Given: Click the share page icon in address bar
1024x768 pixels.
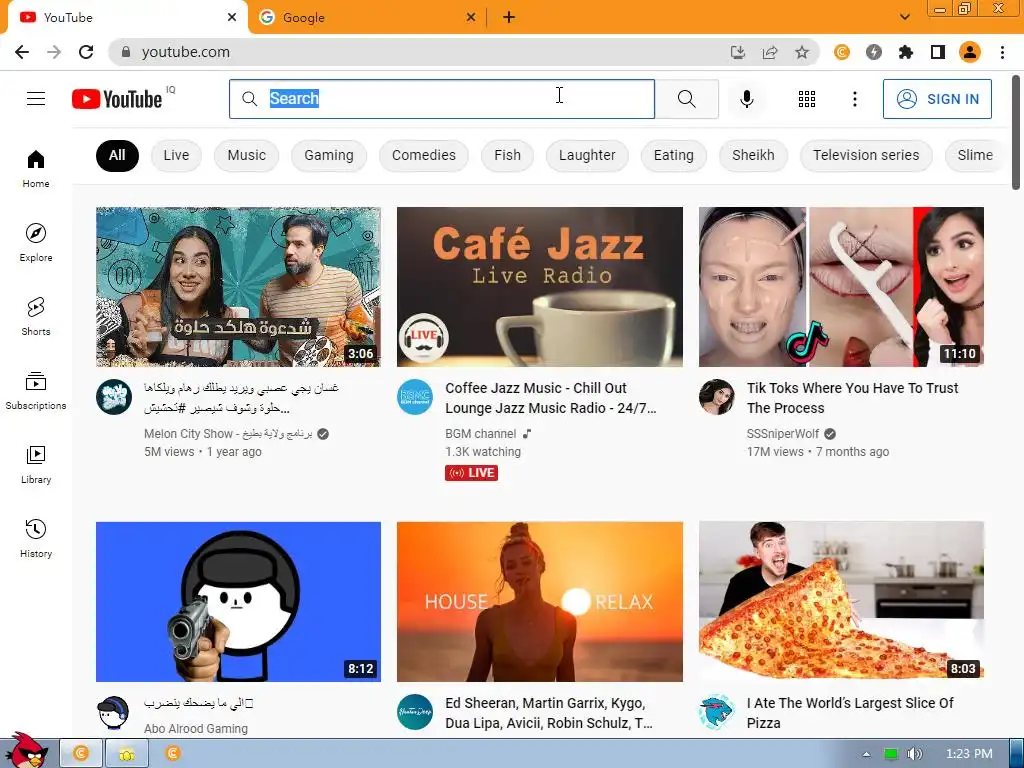Looking at the screenshot, I should [770, 52].
